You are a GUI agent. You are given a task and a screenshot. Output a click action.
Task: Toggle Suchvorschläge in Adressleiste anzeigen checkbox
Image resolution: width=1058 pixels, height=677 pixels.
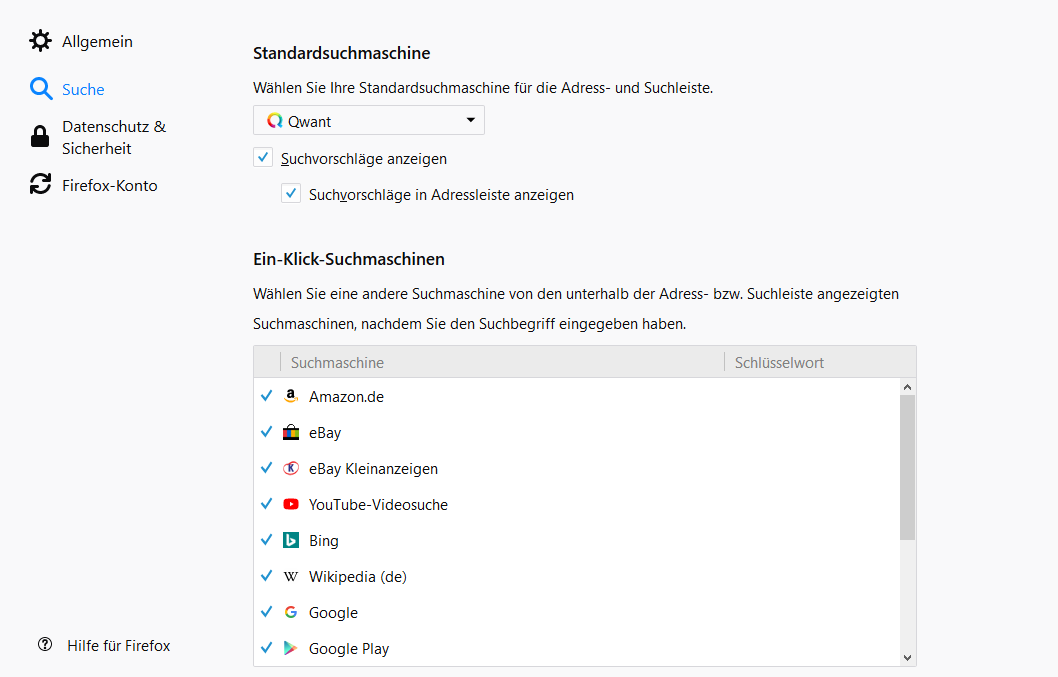point(291,193)
